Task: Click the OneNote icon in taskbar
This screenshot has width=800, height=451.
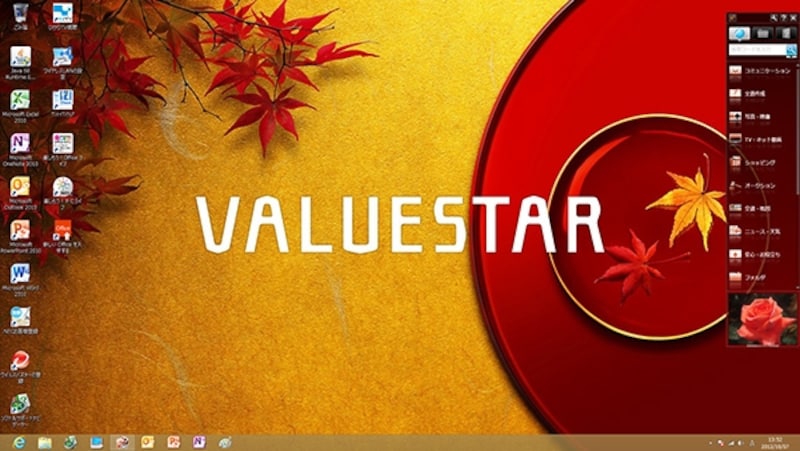Action: coord(199,442)
